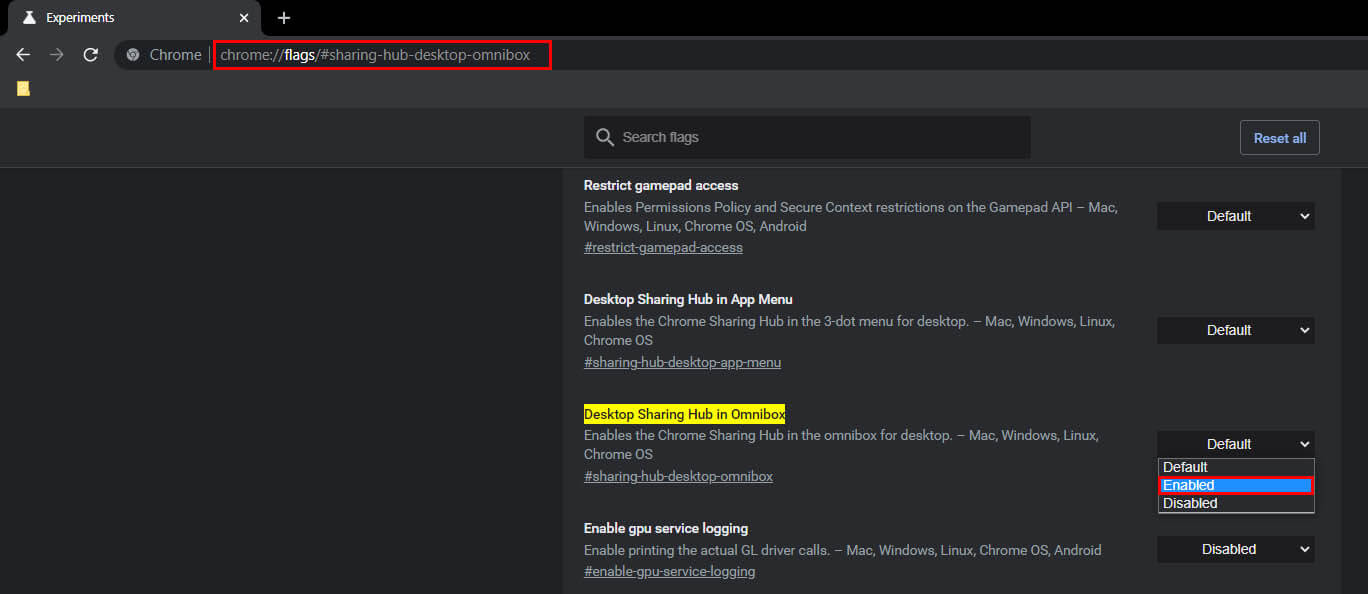Go back using the back arrow
Viewport: 1368px width, 594px height.
[x=23, y=55]
